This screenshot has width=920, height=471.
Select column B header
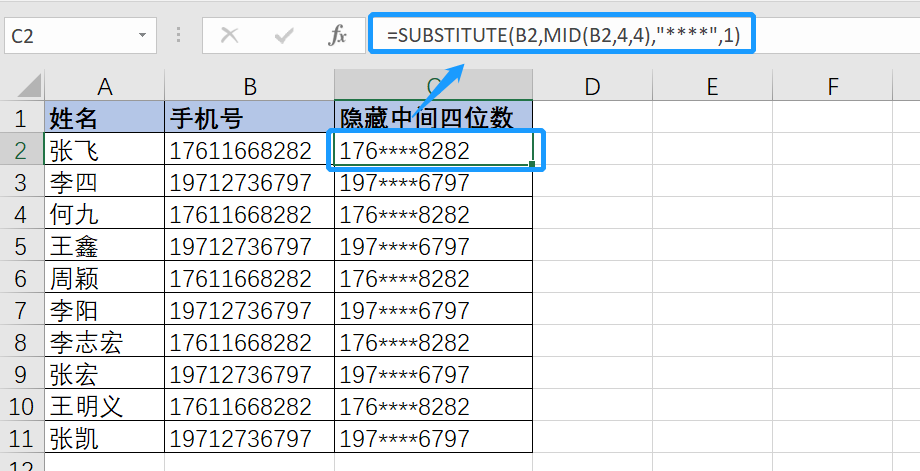pyautogui.click(x=249, y=86)
